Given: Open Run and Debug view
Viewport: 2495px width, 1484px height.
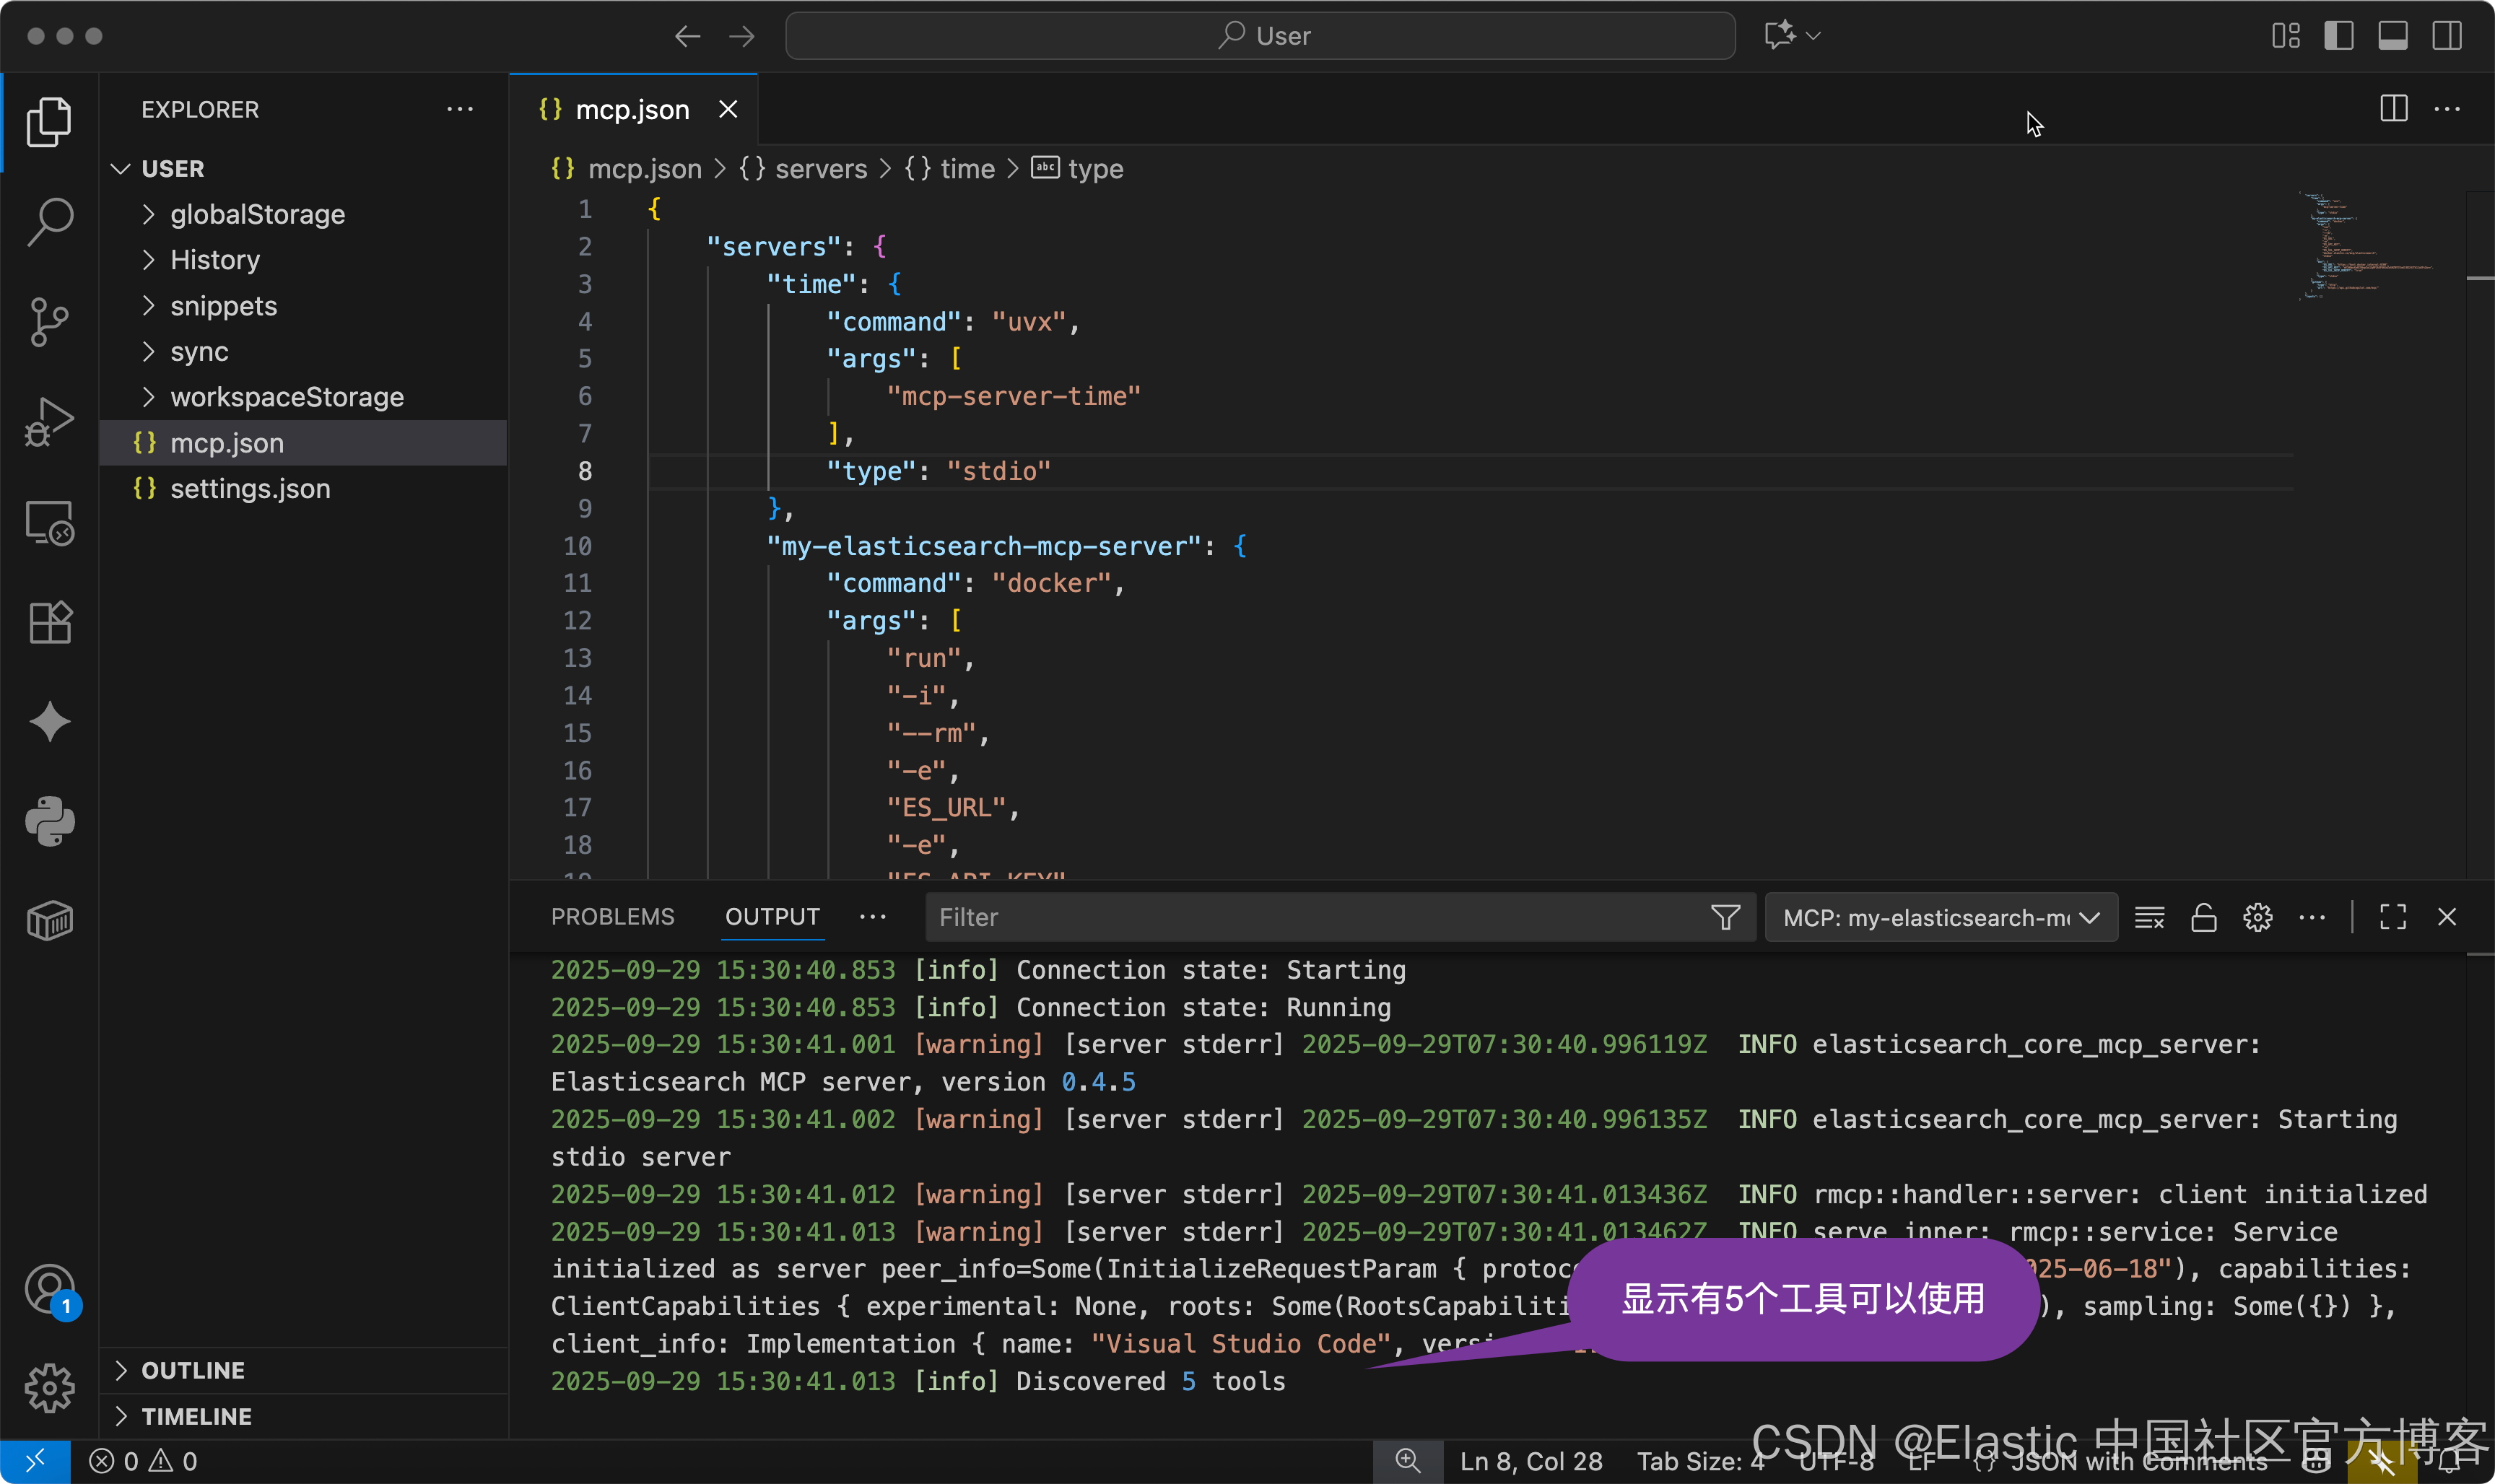Looking at the screenshot, I should 49,422.
